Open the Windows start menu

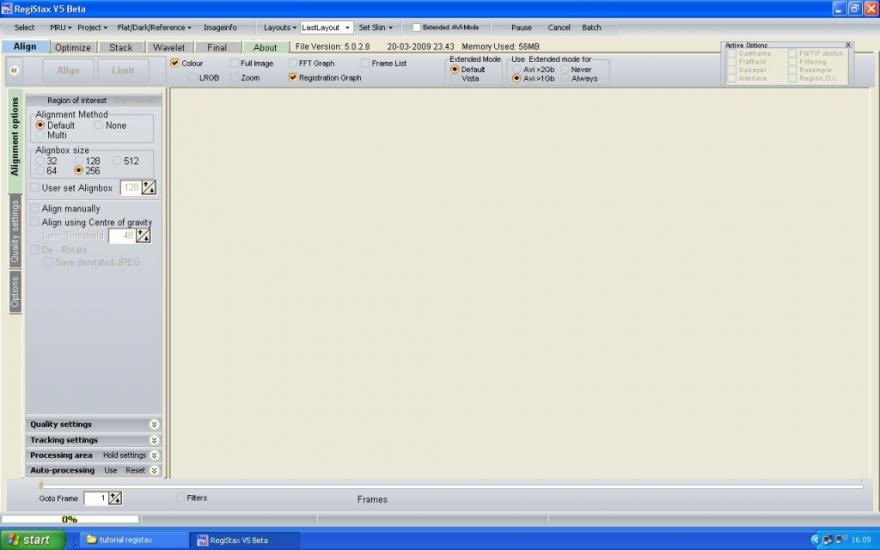(33, 540)
